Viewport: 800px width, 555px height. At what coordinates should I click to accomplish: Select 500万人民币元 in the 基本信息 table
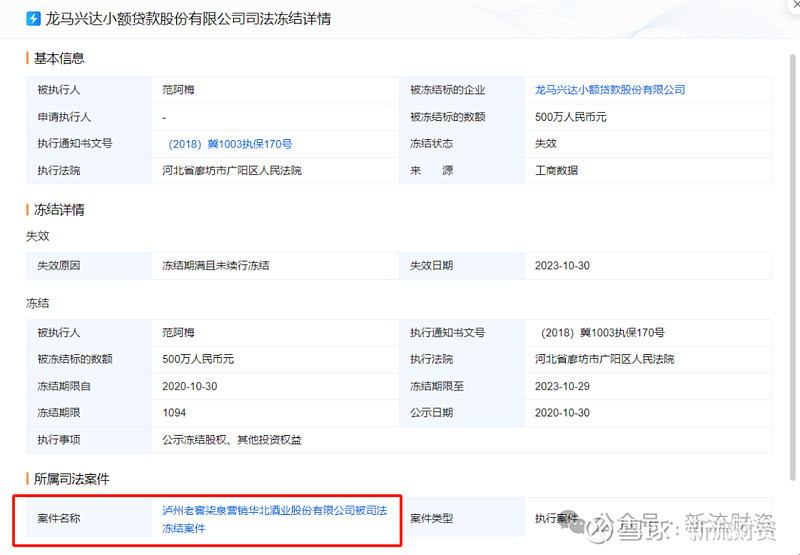(x=570, y=117)
